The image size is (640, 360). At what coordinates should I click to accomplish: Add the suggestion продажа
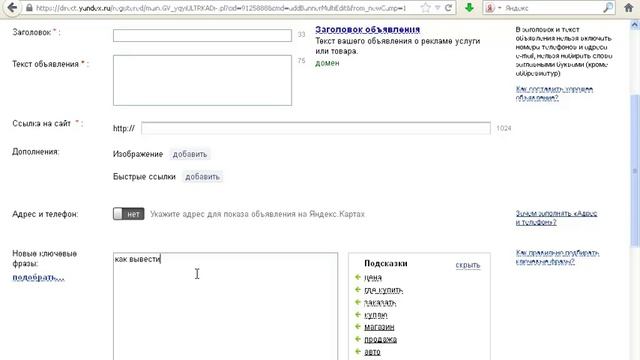[380, 339]
